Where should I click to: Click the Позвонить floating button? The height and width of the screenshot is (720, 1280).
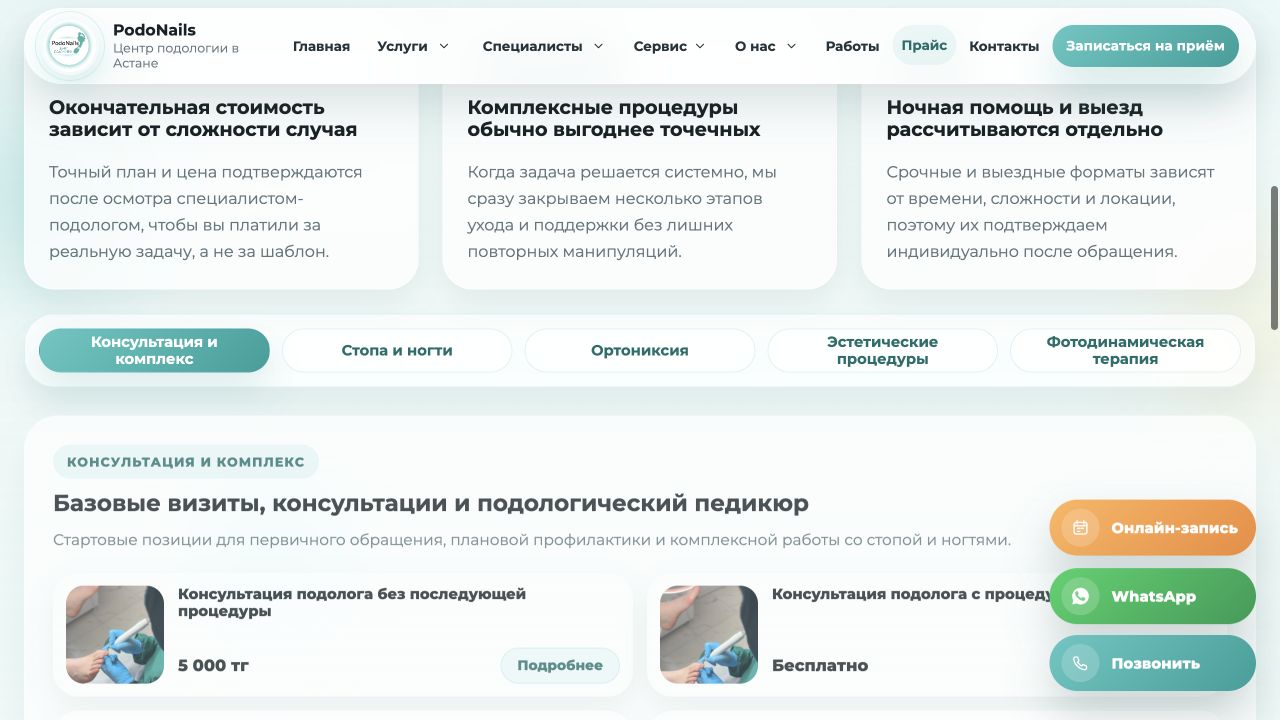pos(1152,663)
